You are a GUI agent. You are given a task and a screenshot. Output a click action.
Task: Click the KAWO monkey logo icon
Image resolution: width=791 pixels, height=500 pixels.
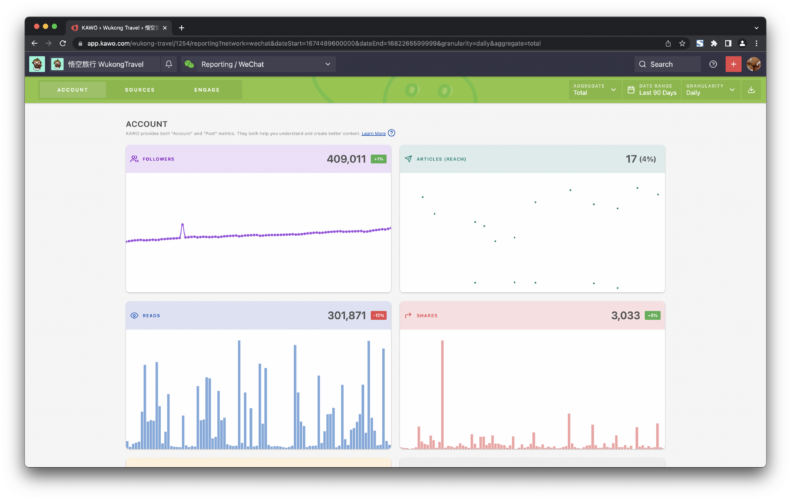point(37,64)
